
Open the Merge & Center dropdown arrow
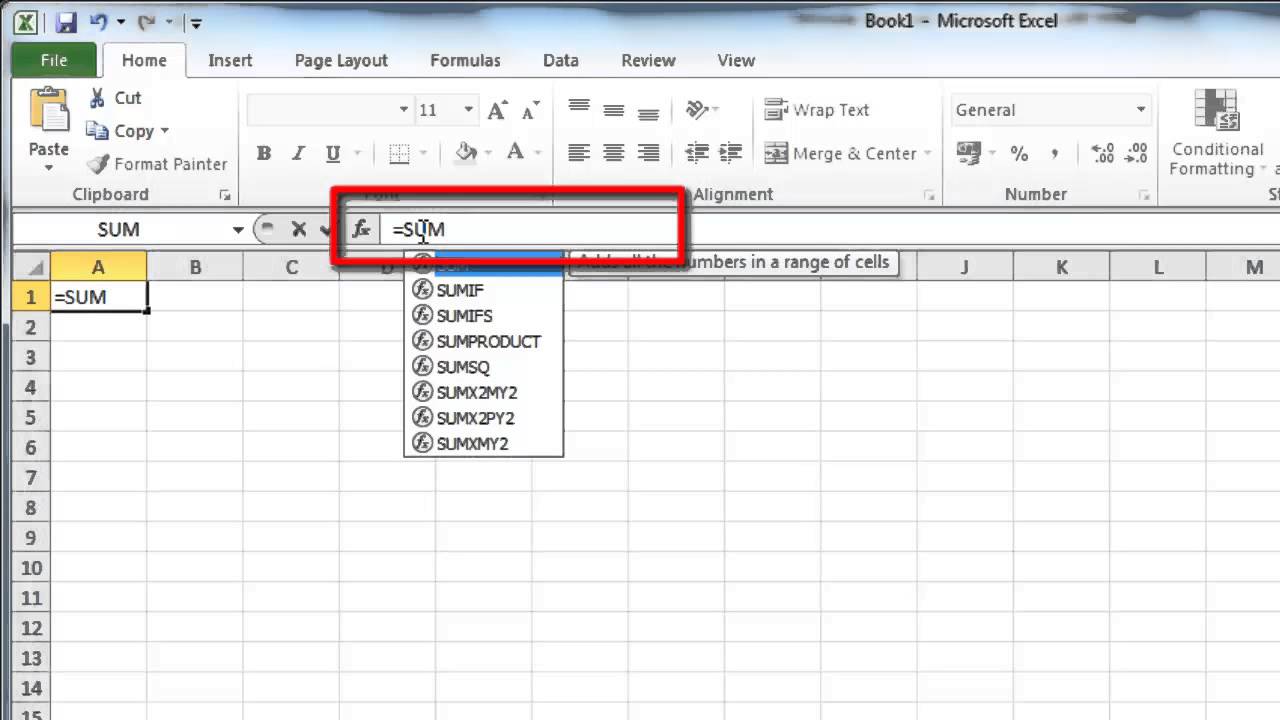pyautogui.click(x=927, y=153)
